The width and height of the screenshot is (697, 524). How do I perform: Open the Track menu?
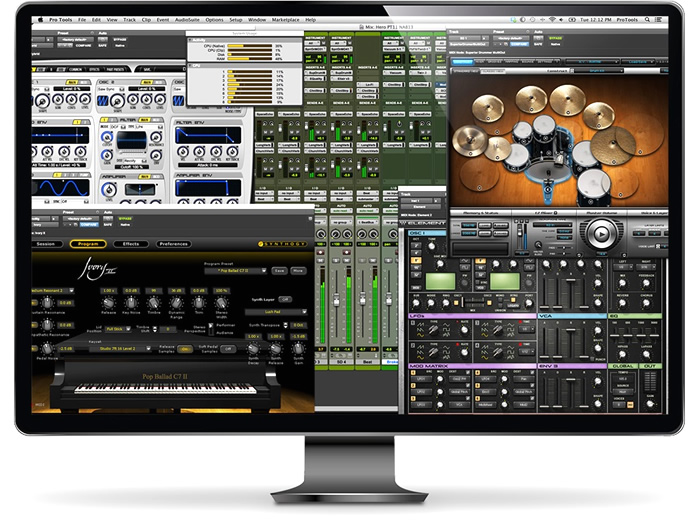(129, 20)
